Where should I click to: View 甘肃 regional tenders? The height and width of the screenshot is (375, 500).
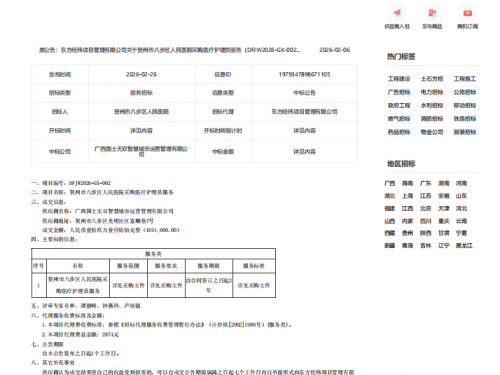coord(444,233)
